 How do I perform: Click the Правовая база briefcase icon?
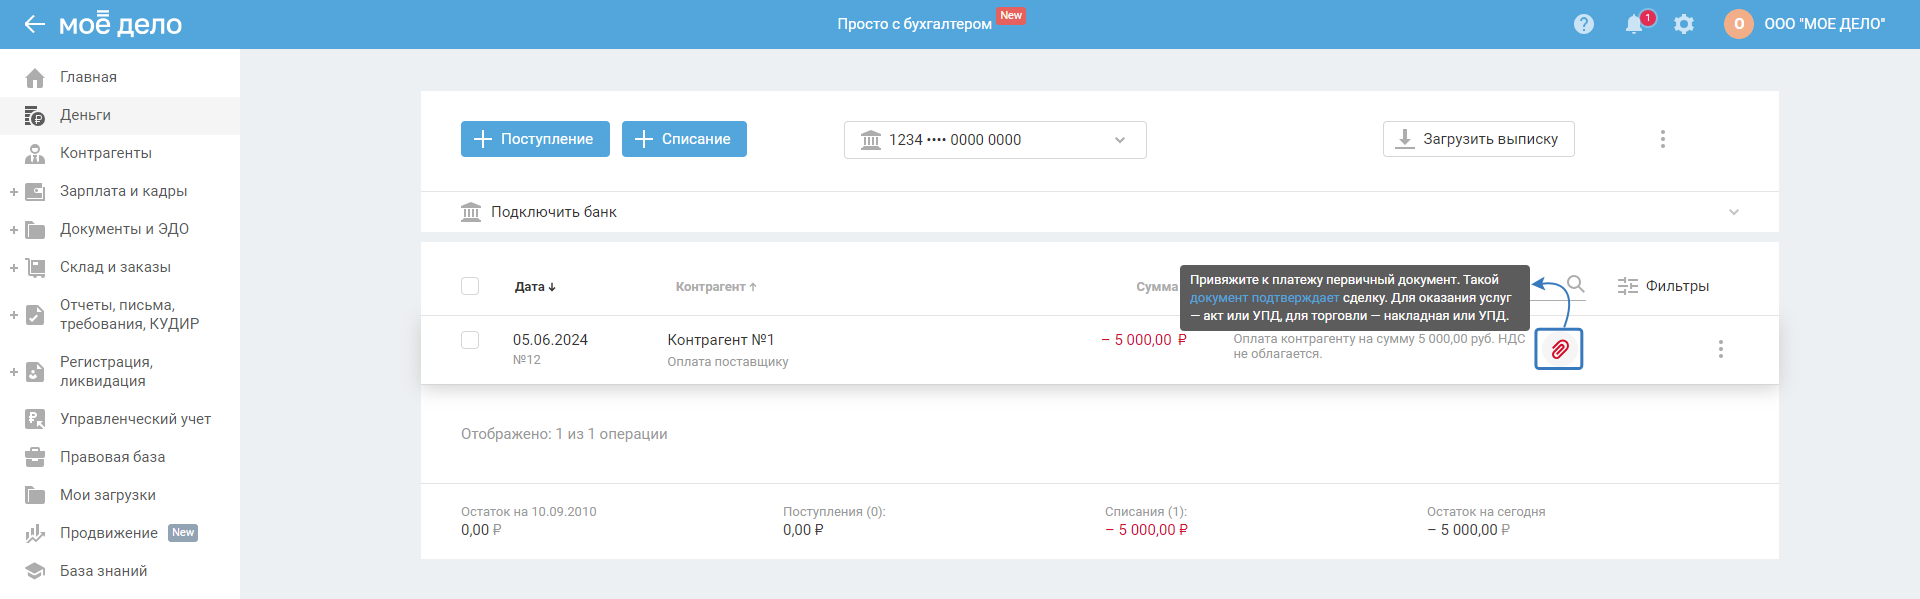pyautogui.click(x=35, y=457)
